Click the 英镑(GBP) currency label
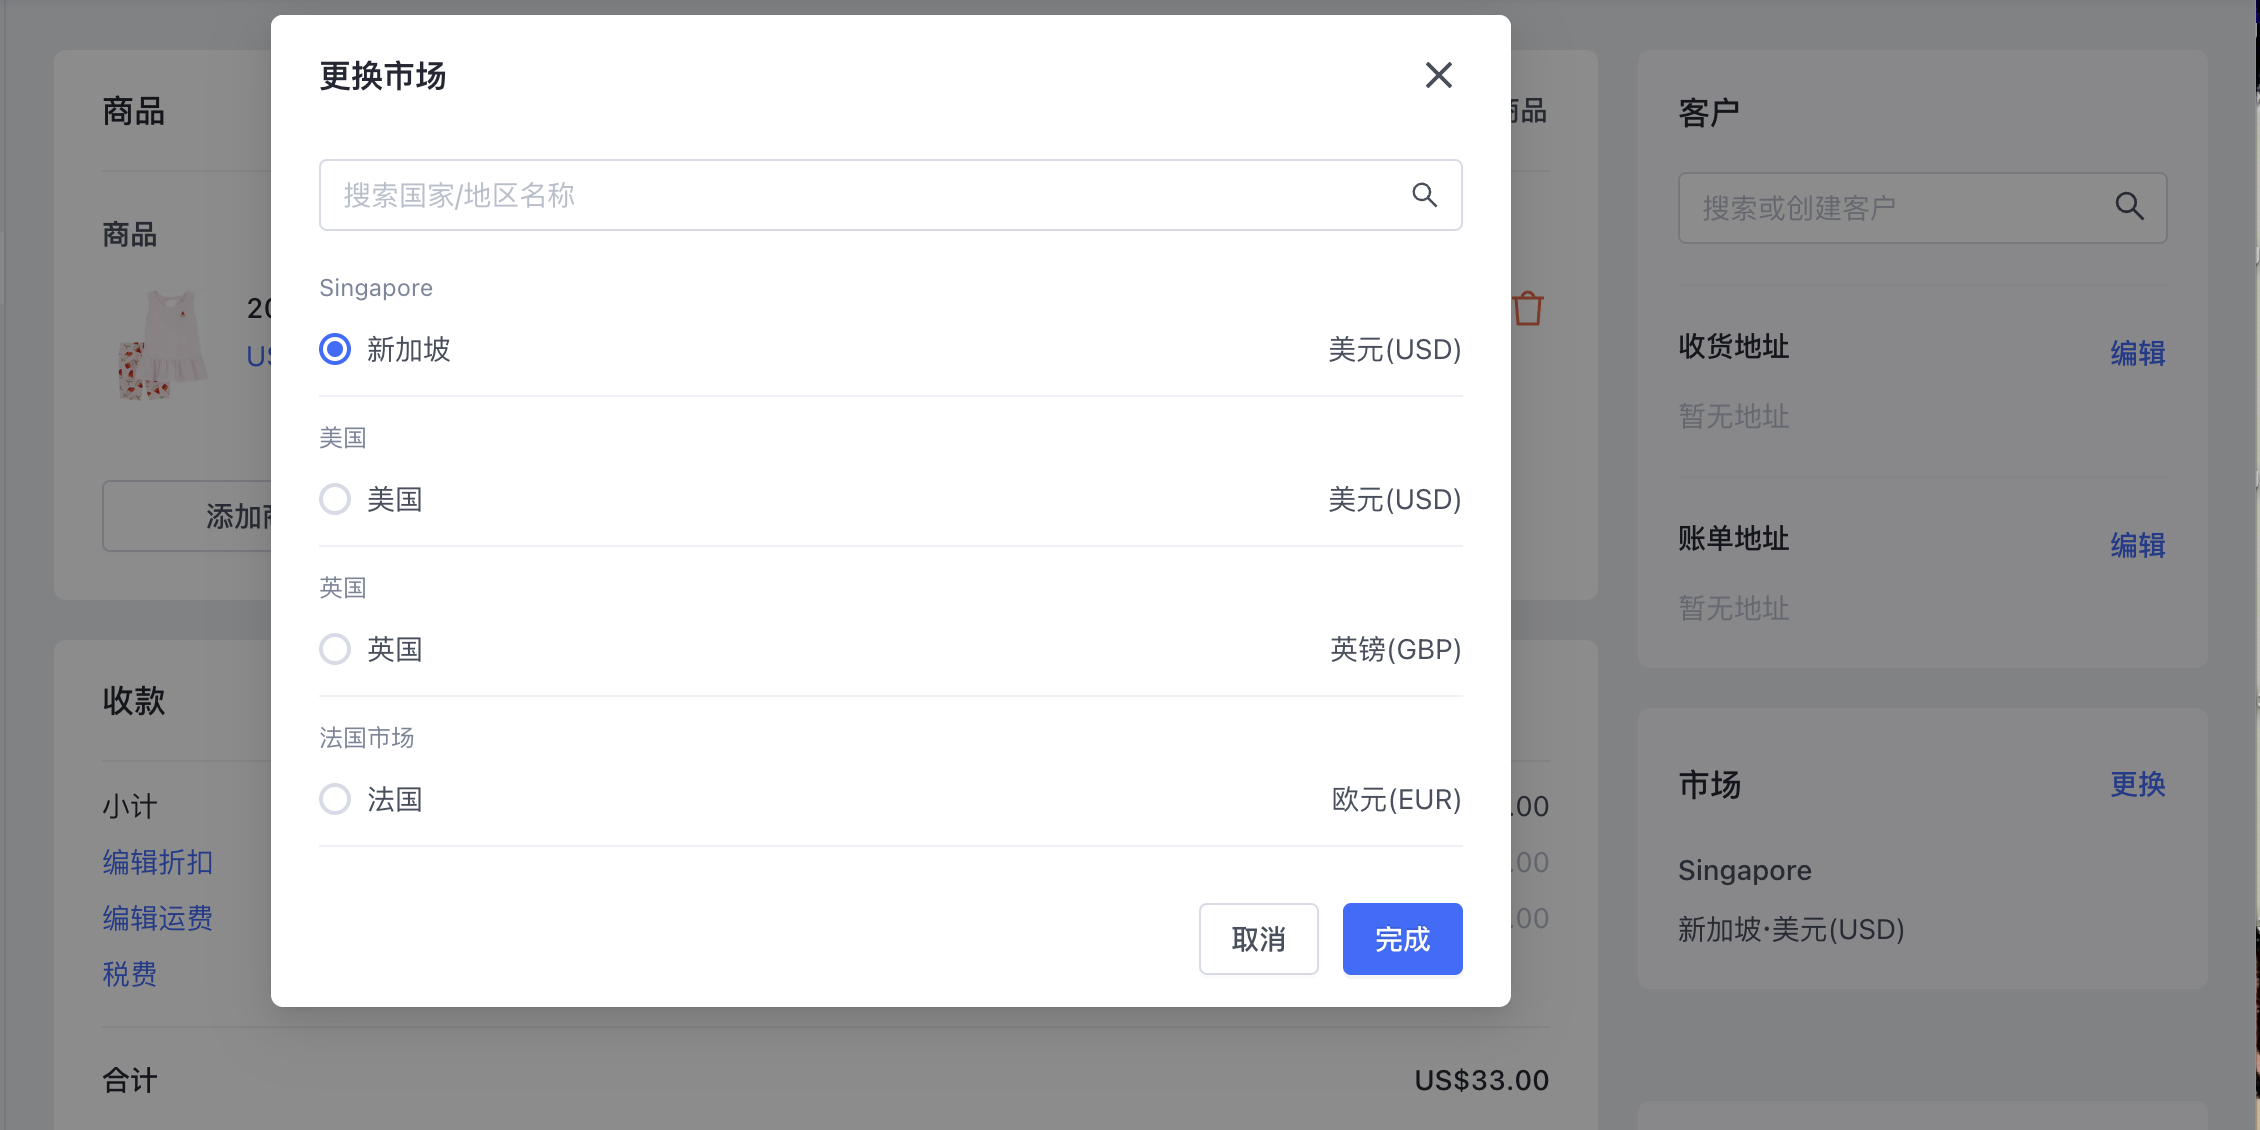The height and width of the screenshot is (1130, 2260). [1395, 649]
